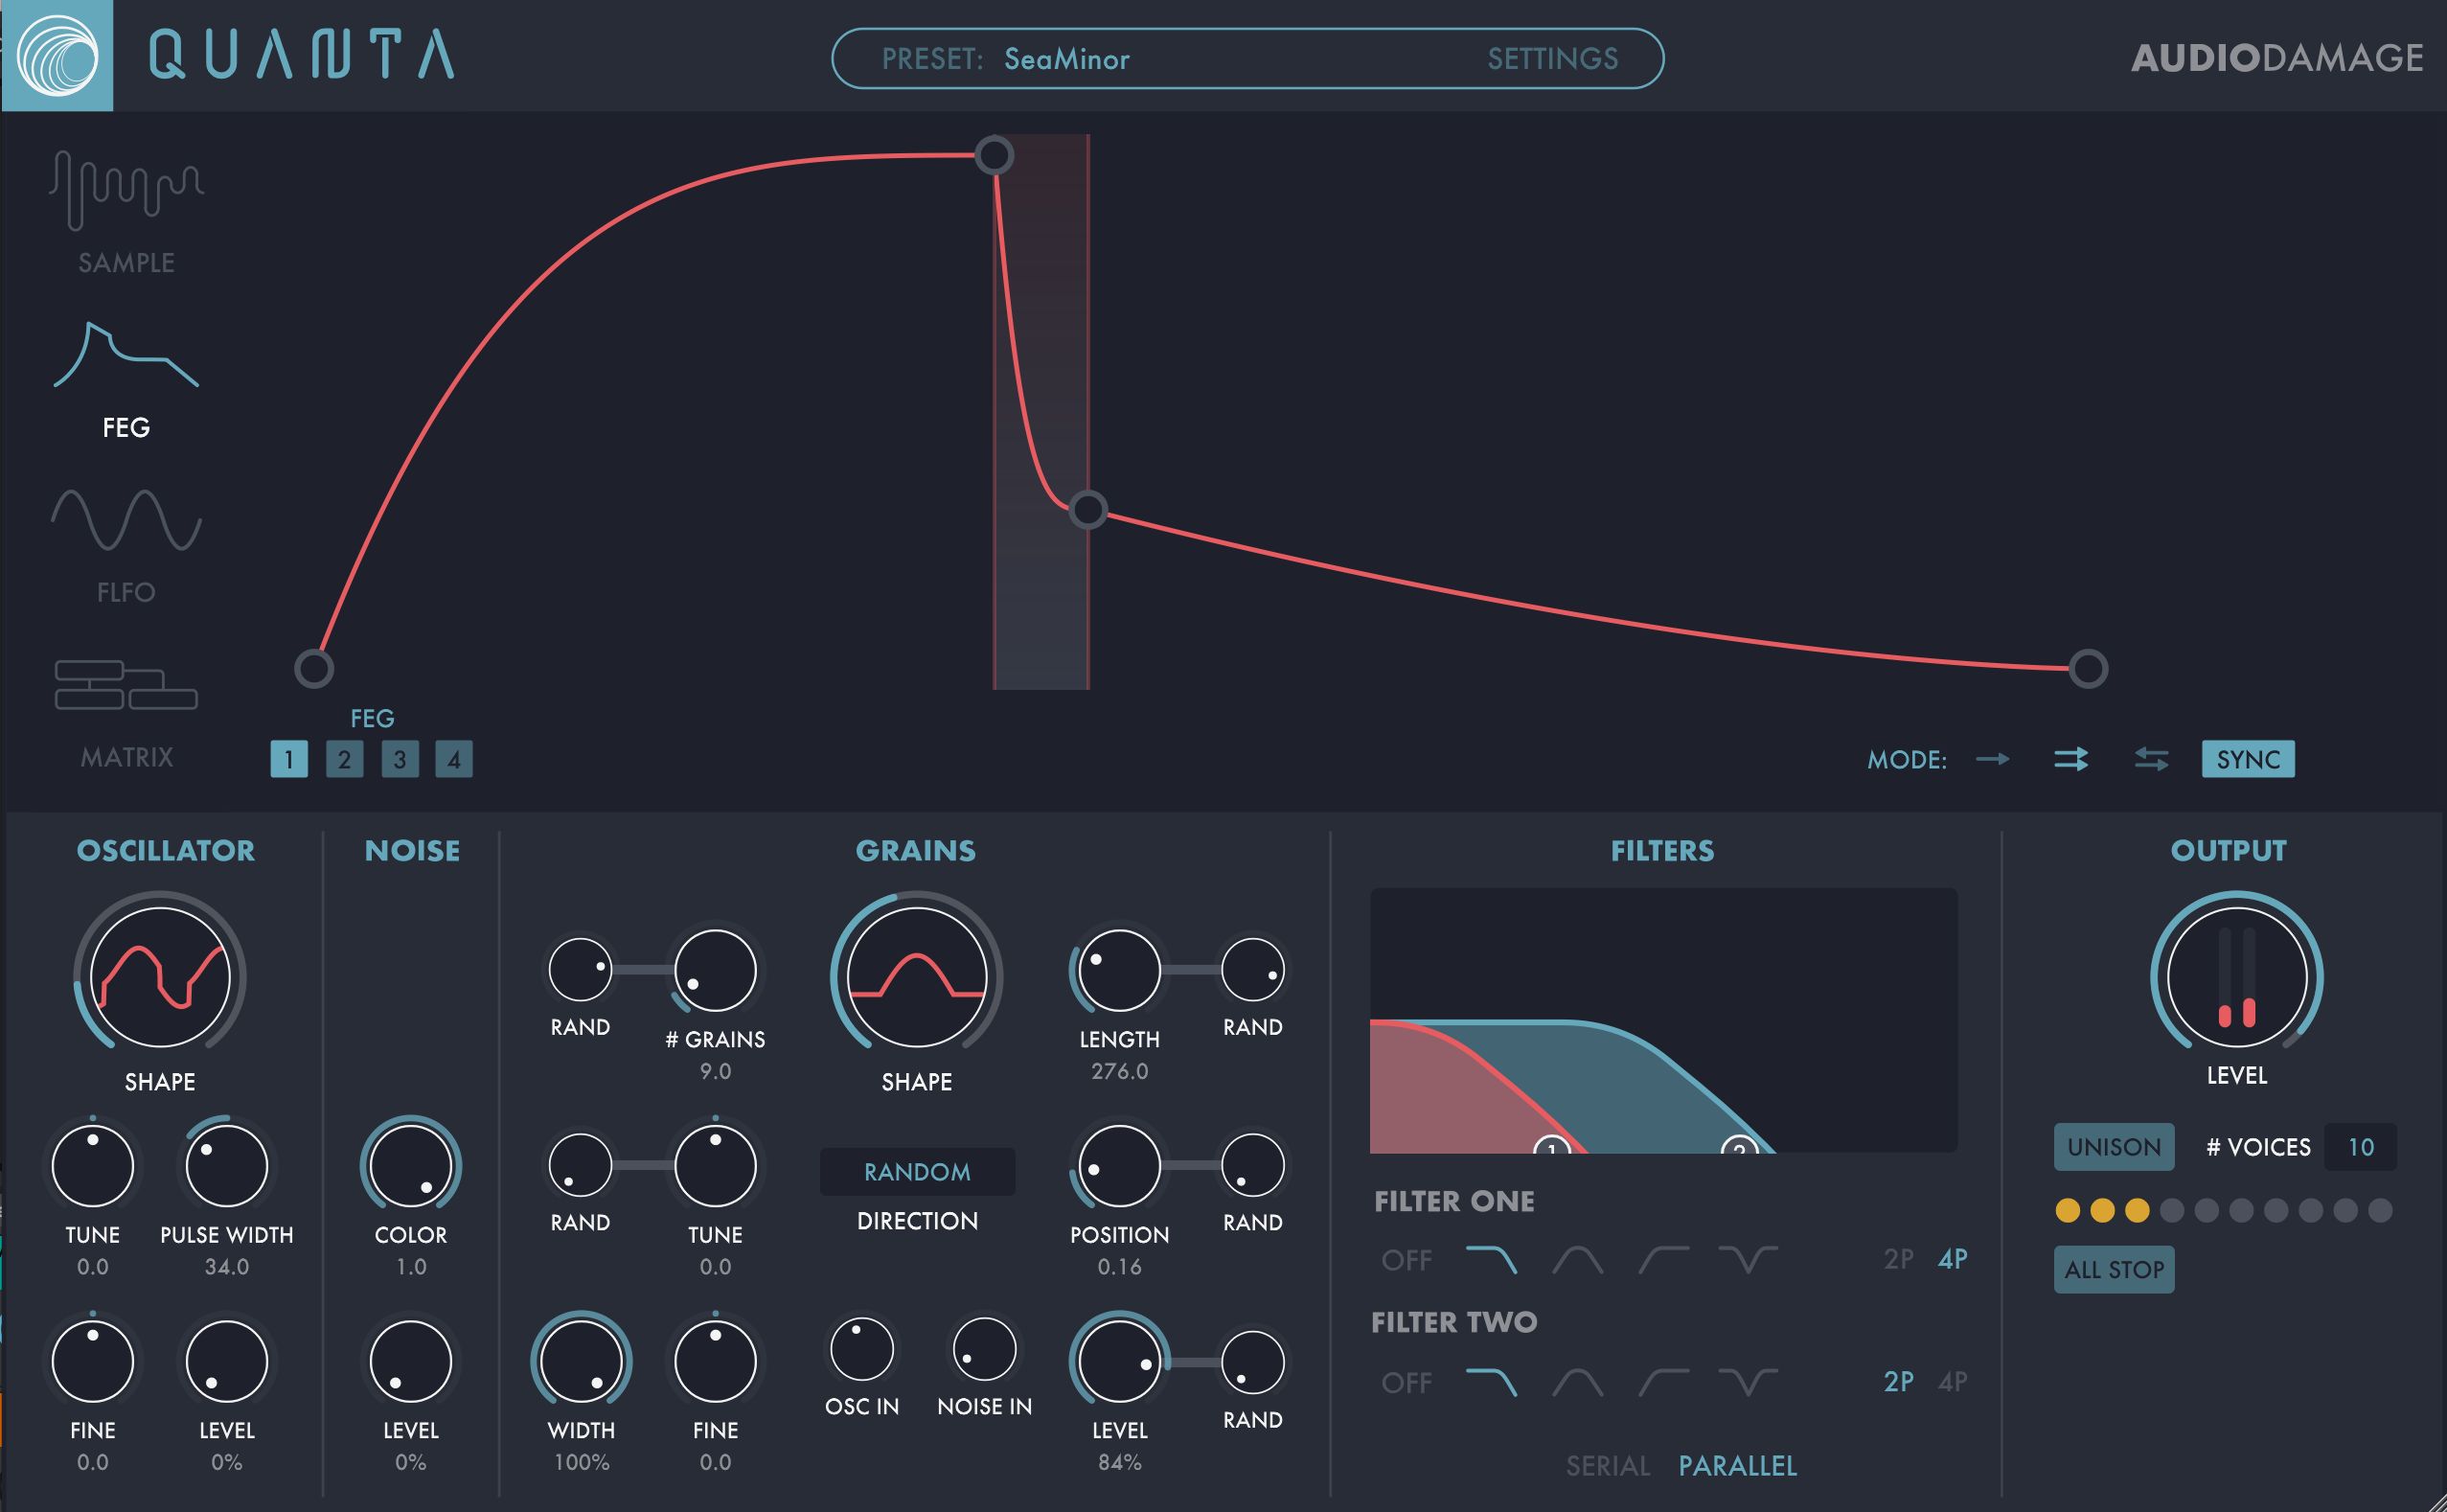Select one-shot forward envelope mode arrow
This screenshot has width=2447, height=1512.
1992,759
